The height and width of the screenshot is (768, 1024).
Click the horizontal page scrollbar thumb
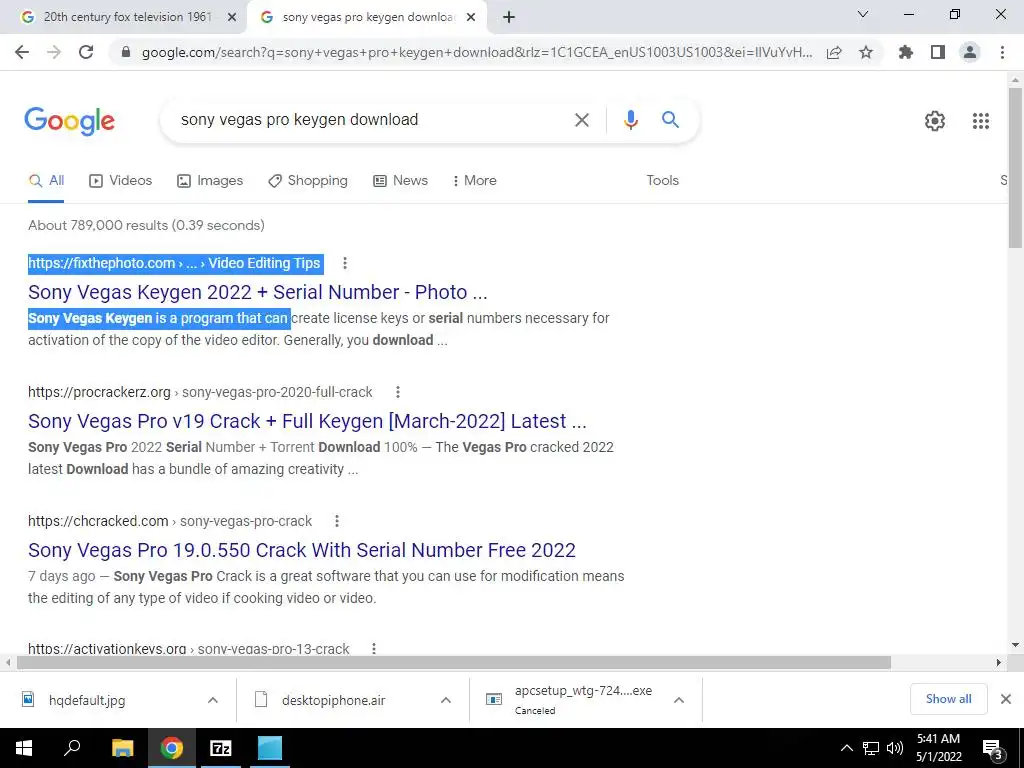tap(454, 663)
